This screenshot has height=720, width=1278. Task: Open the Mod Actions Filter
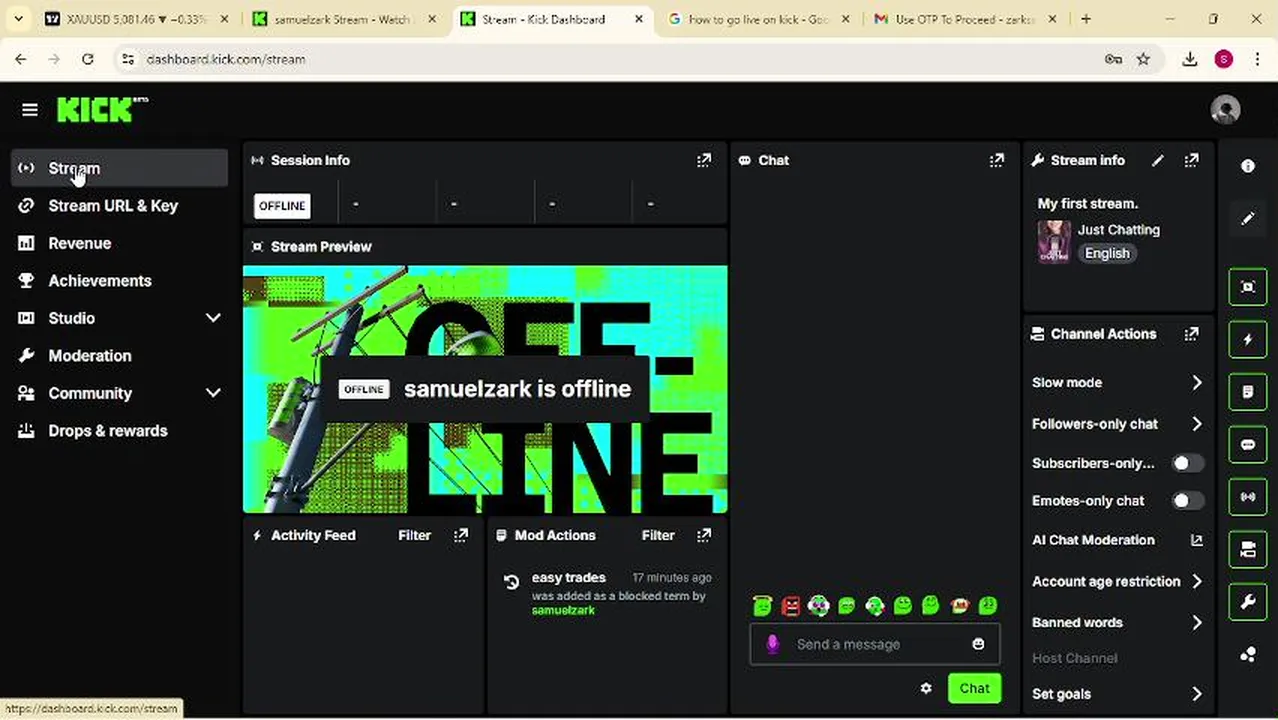coord(658,535)
